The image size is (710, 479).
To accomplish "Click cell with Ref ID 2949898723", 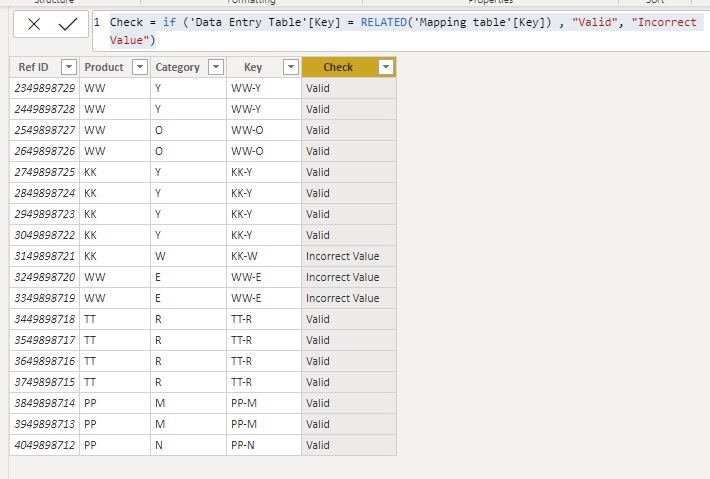I will (x=44, y=214).
